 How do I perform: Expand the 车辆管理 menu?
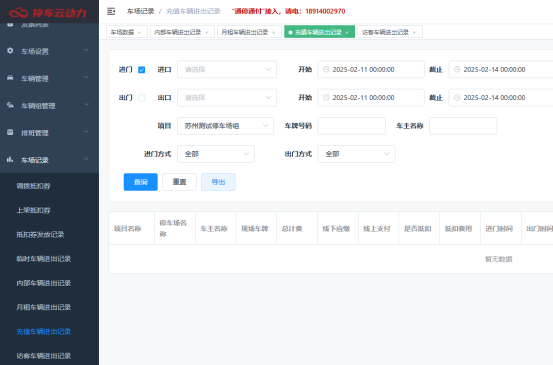[x=49, y=78]
